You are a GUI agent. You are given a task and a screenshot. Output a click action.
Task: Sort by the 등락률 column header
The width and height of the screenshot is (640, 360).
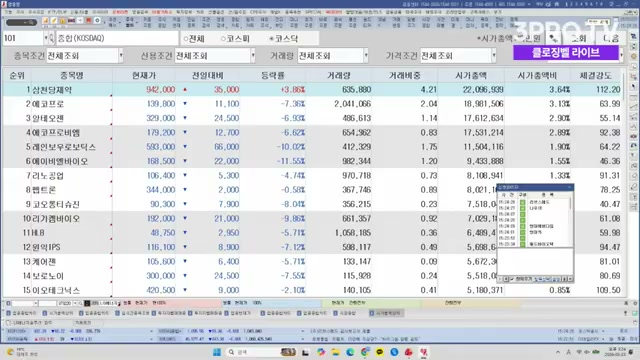click(x=273, y=76)
